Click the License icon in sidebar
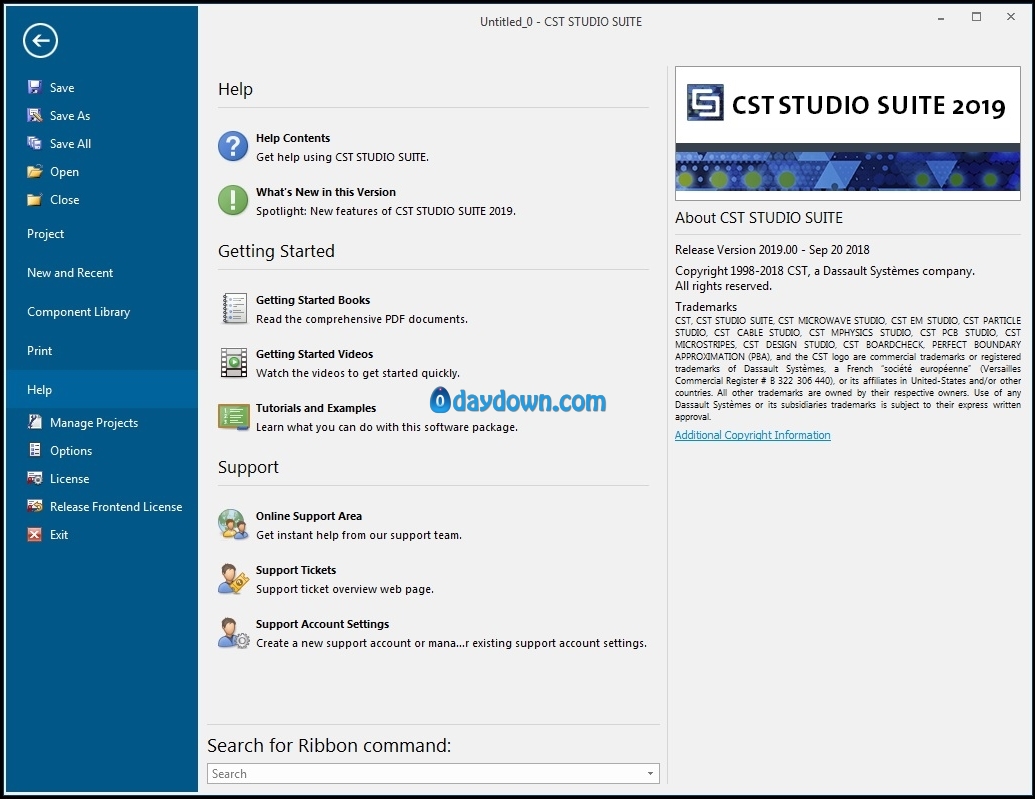Image resolution: width=1035 pixels, height=799 pixels. (x=34, y=478)
